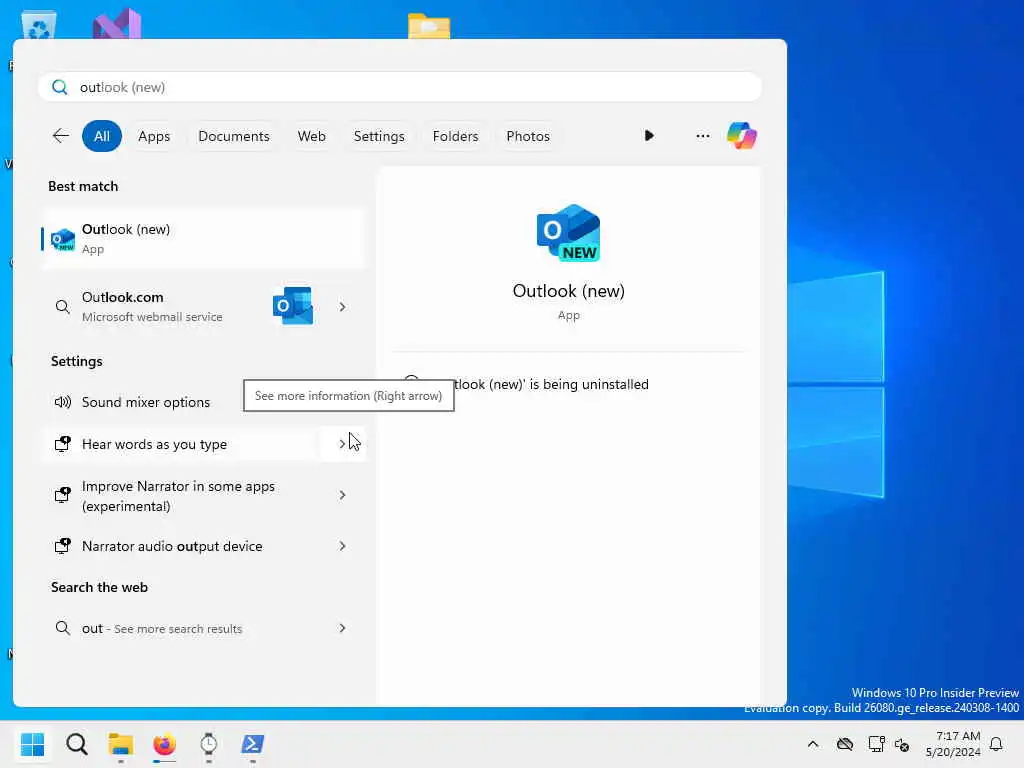Switch to the Web filter tab

[312, 136]
